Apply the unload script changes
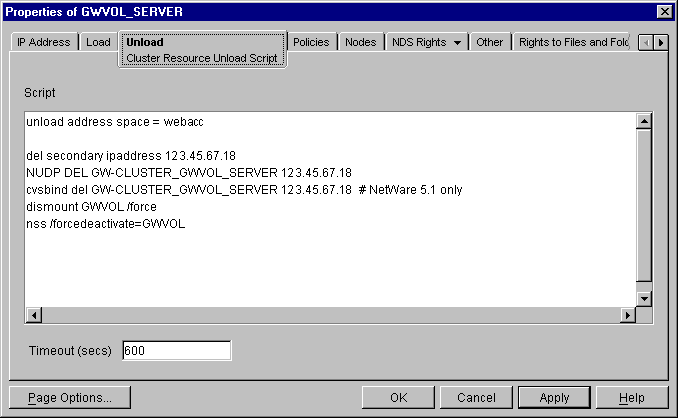Viewport: 678px width, 418px height. (554, 397)
